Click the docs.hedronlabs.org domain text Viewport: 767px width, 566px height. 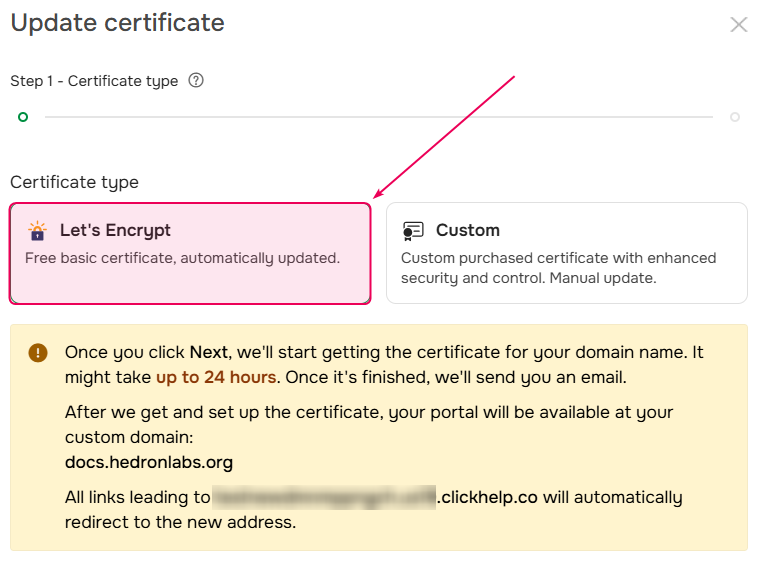tap(149, 462)
